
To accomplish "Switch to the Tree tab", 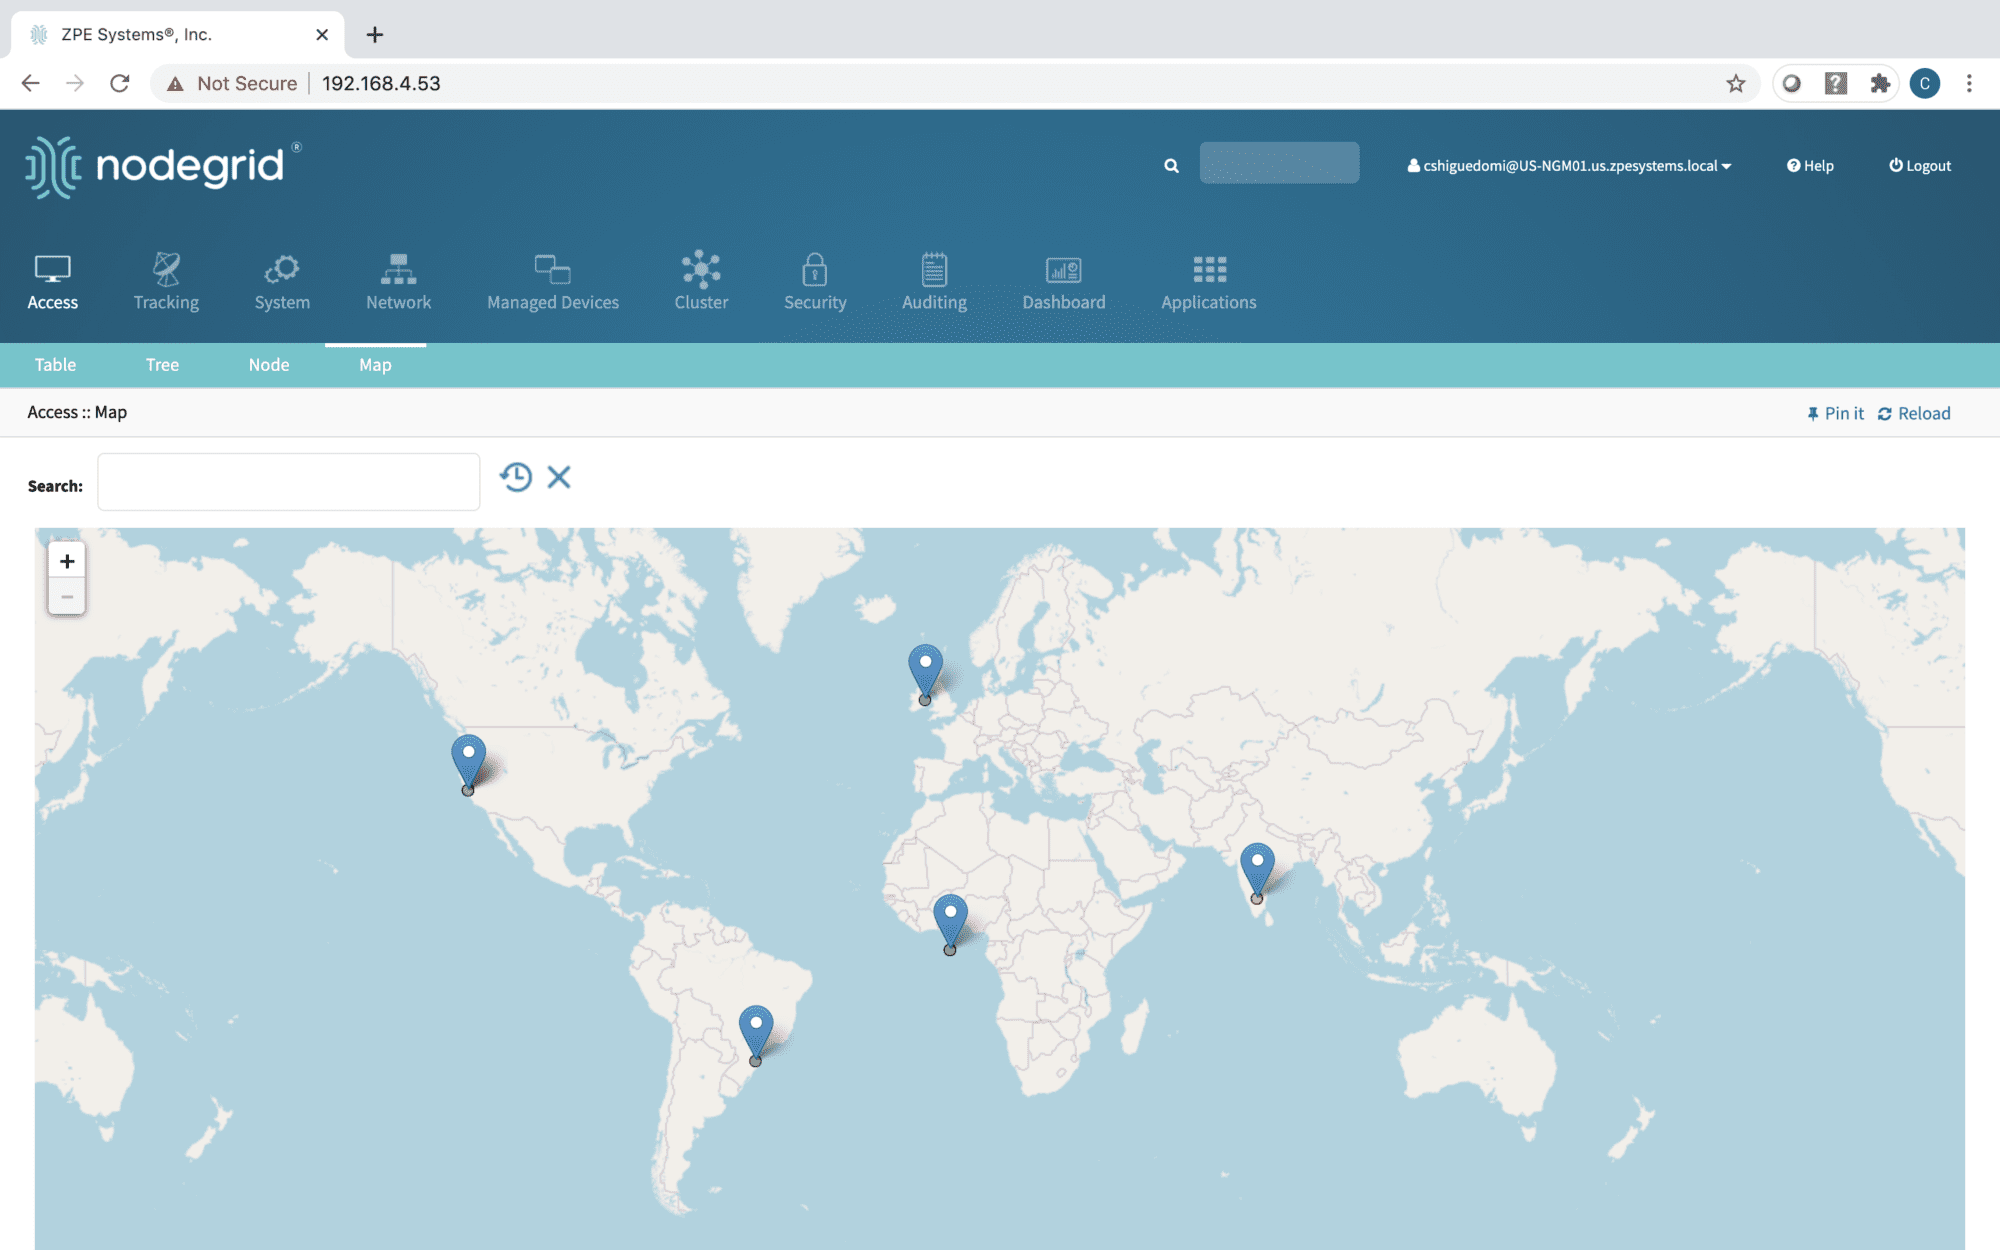I will 162,365.
